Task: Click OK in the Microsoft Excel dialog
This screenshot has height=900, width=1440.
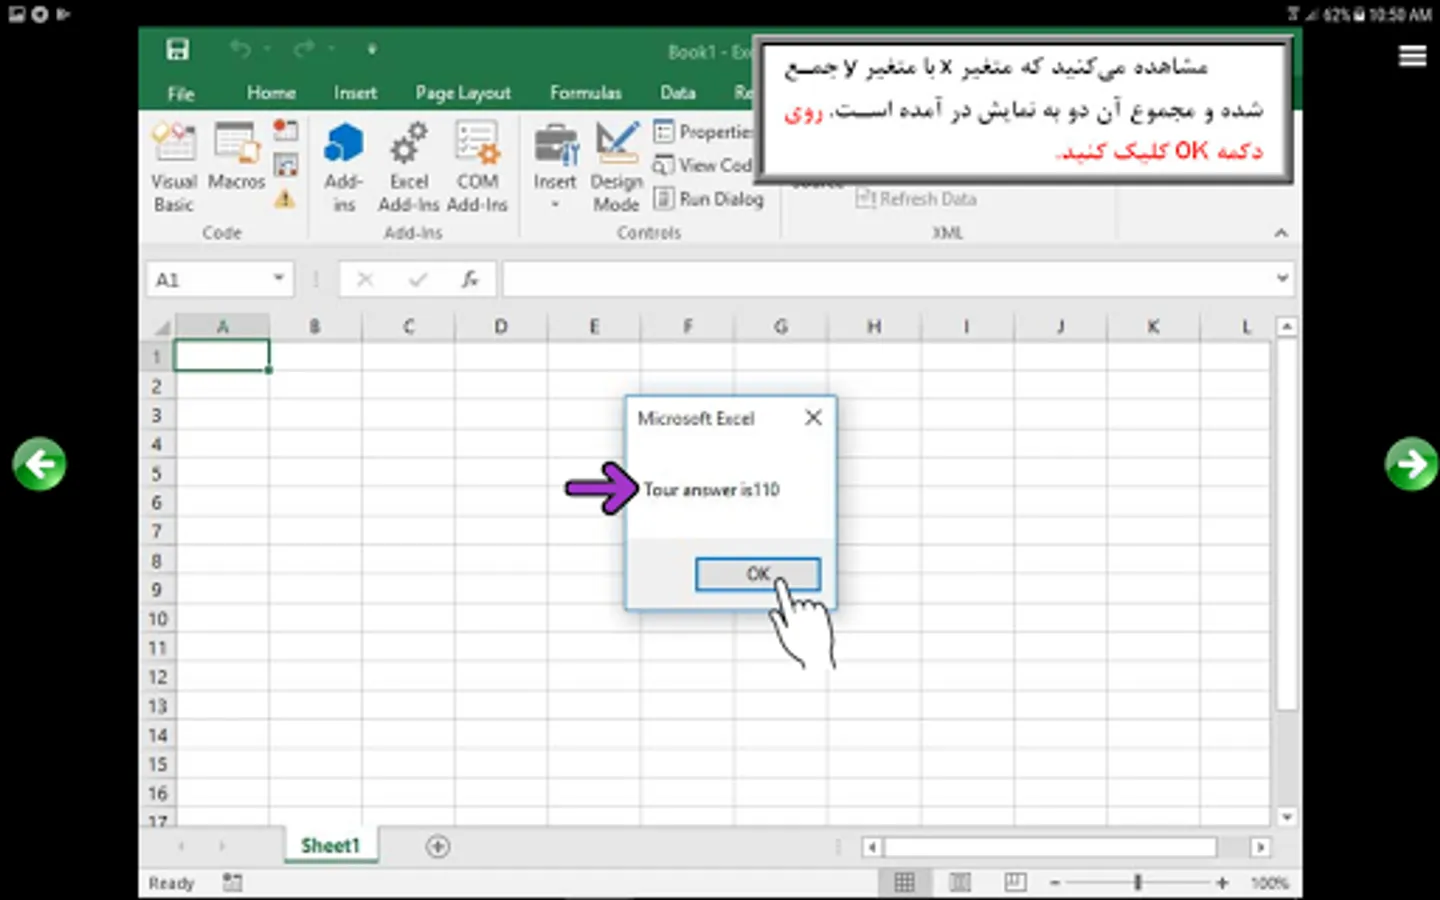Action: pyautogui.click(x=758, y=574)
